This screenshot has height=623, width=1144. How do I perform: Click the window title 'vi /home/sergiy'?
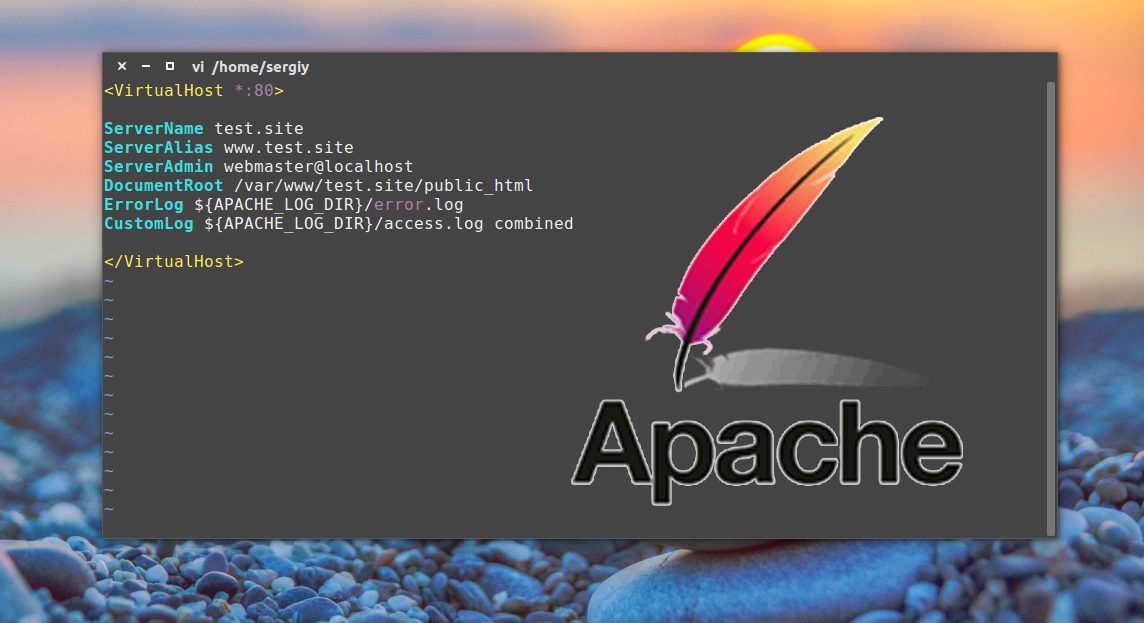coord(250,67)
